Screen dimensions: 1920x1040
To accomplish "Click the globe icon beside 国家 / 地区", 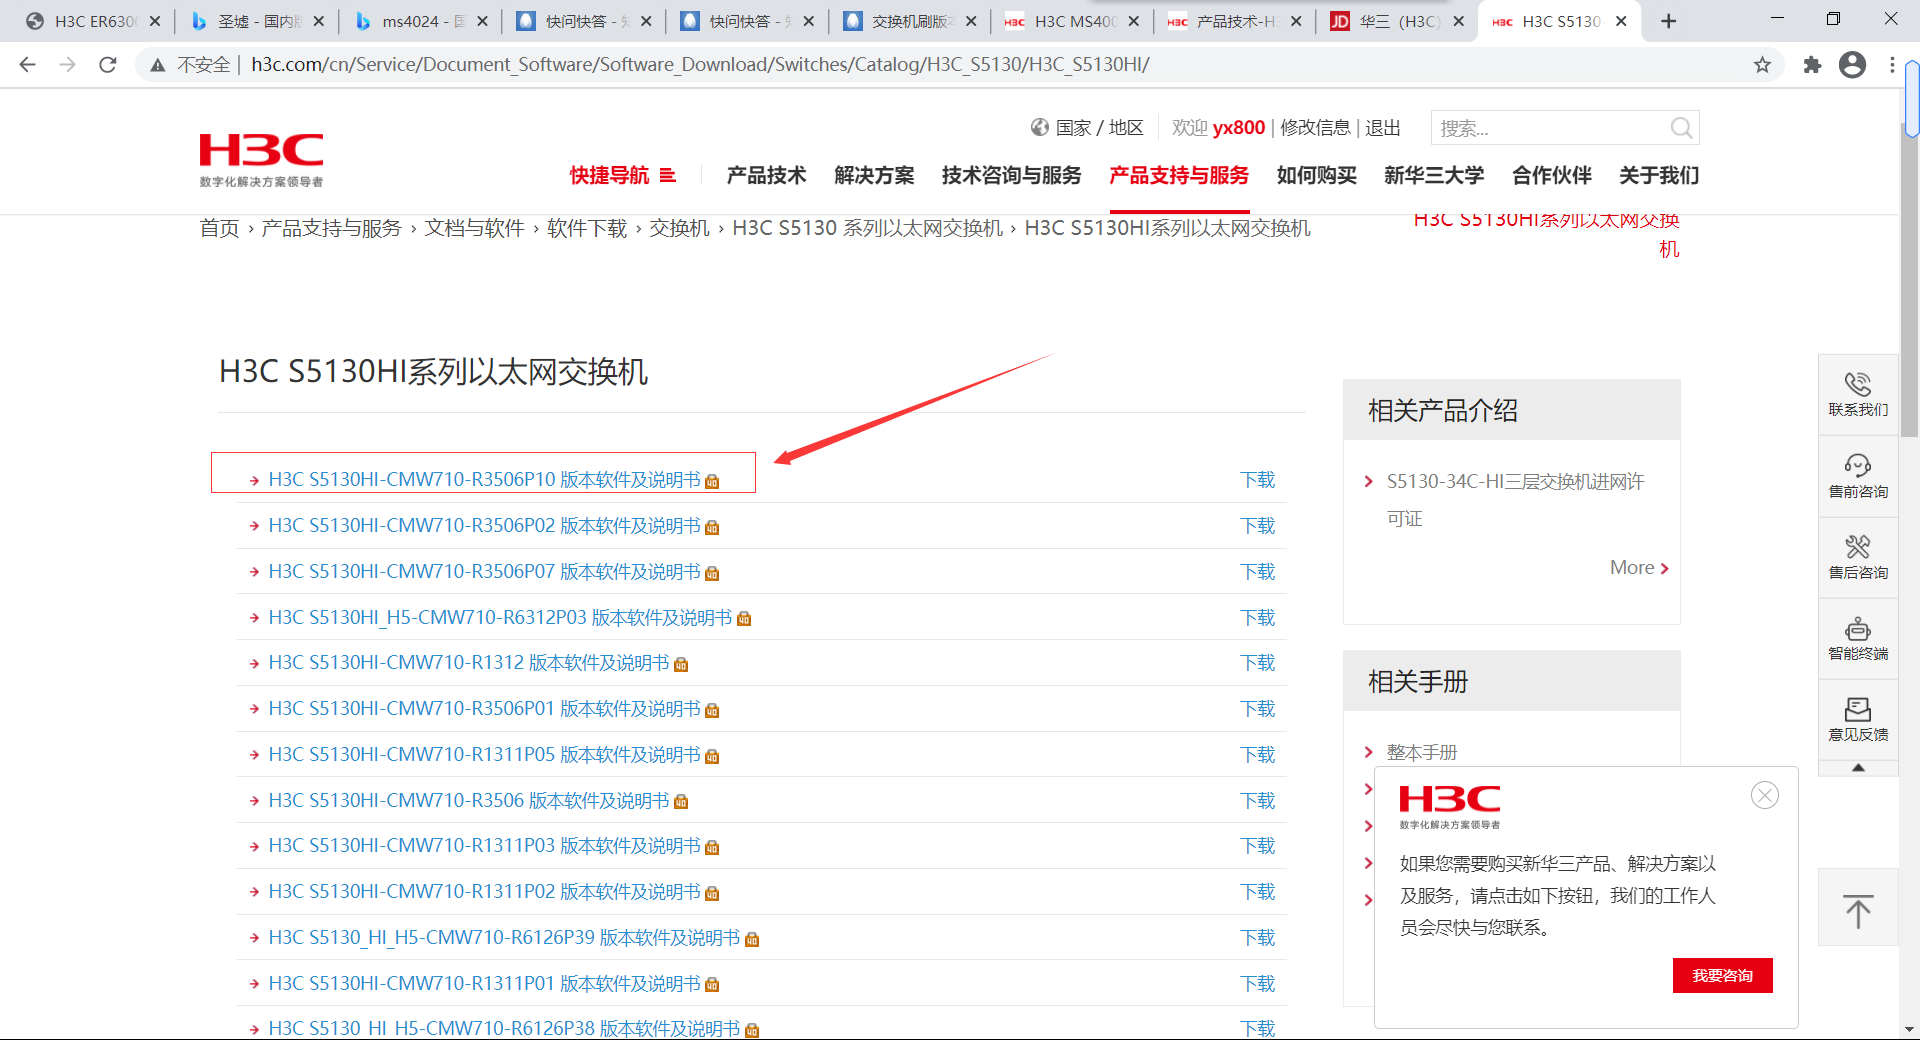I will click(1040, 127).
